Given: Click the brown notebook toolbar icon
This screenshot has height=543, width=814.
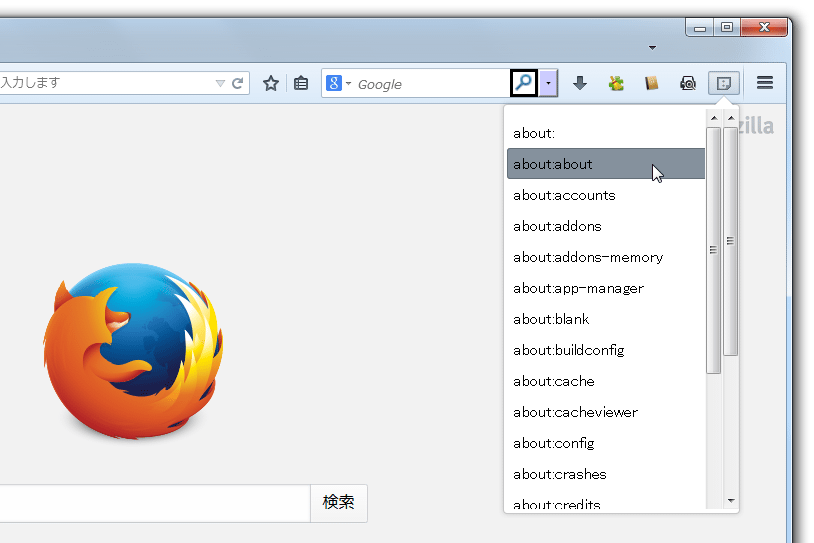Looking at the screenshot, I should pos(652,83).
